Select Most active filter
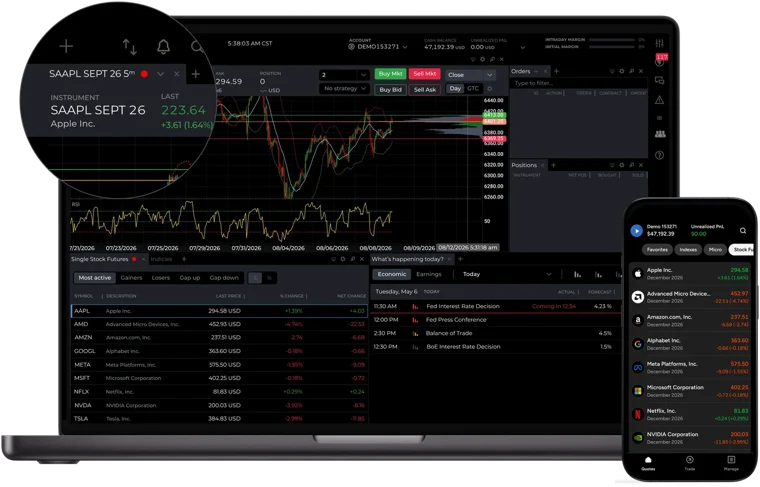The height and width of the screenshot is (487, 760). pos(95,278)
